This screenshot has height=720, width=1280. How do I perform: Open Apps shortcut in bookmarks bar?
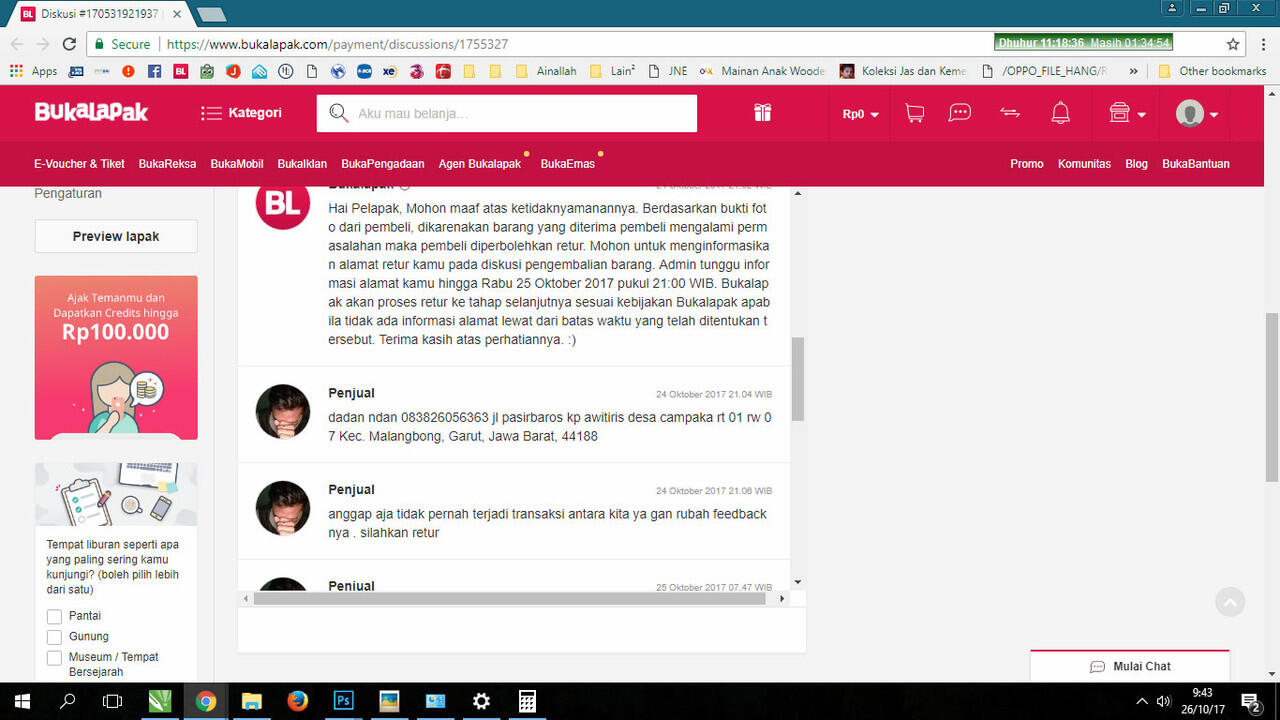(x=33, y=71)
